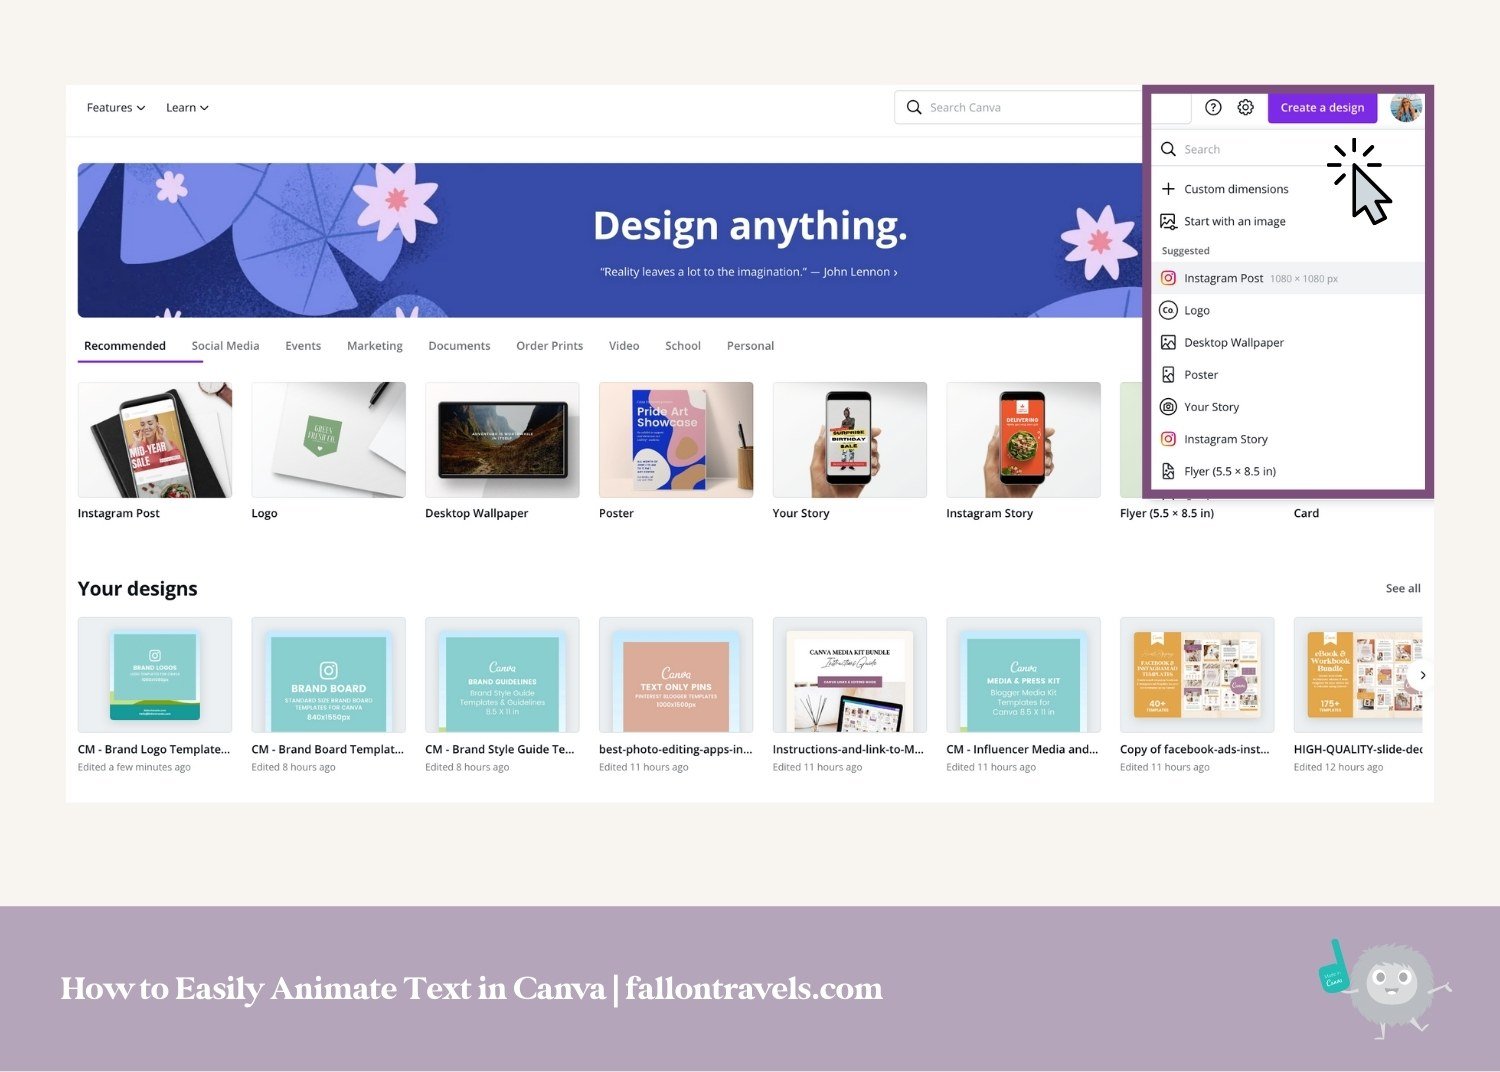
Task: Open the CM - Influencer Media design
Action: coord(1023,675)
